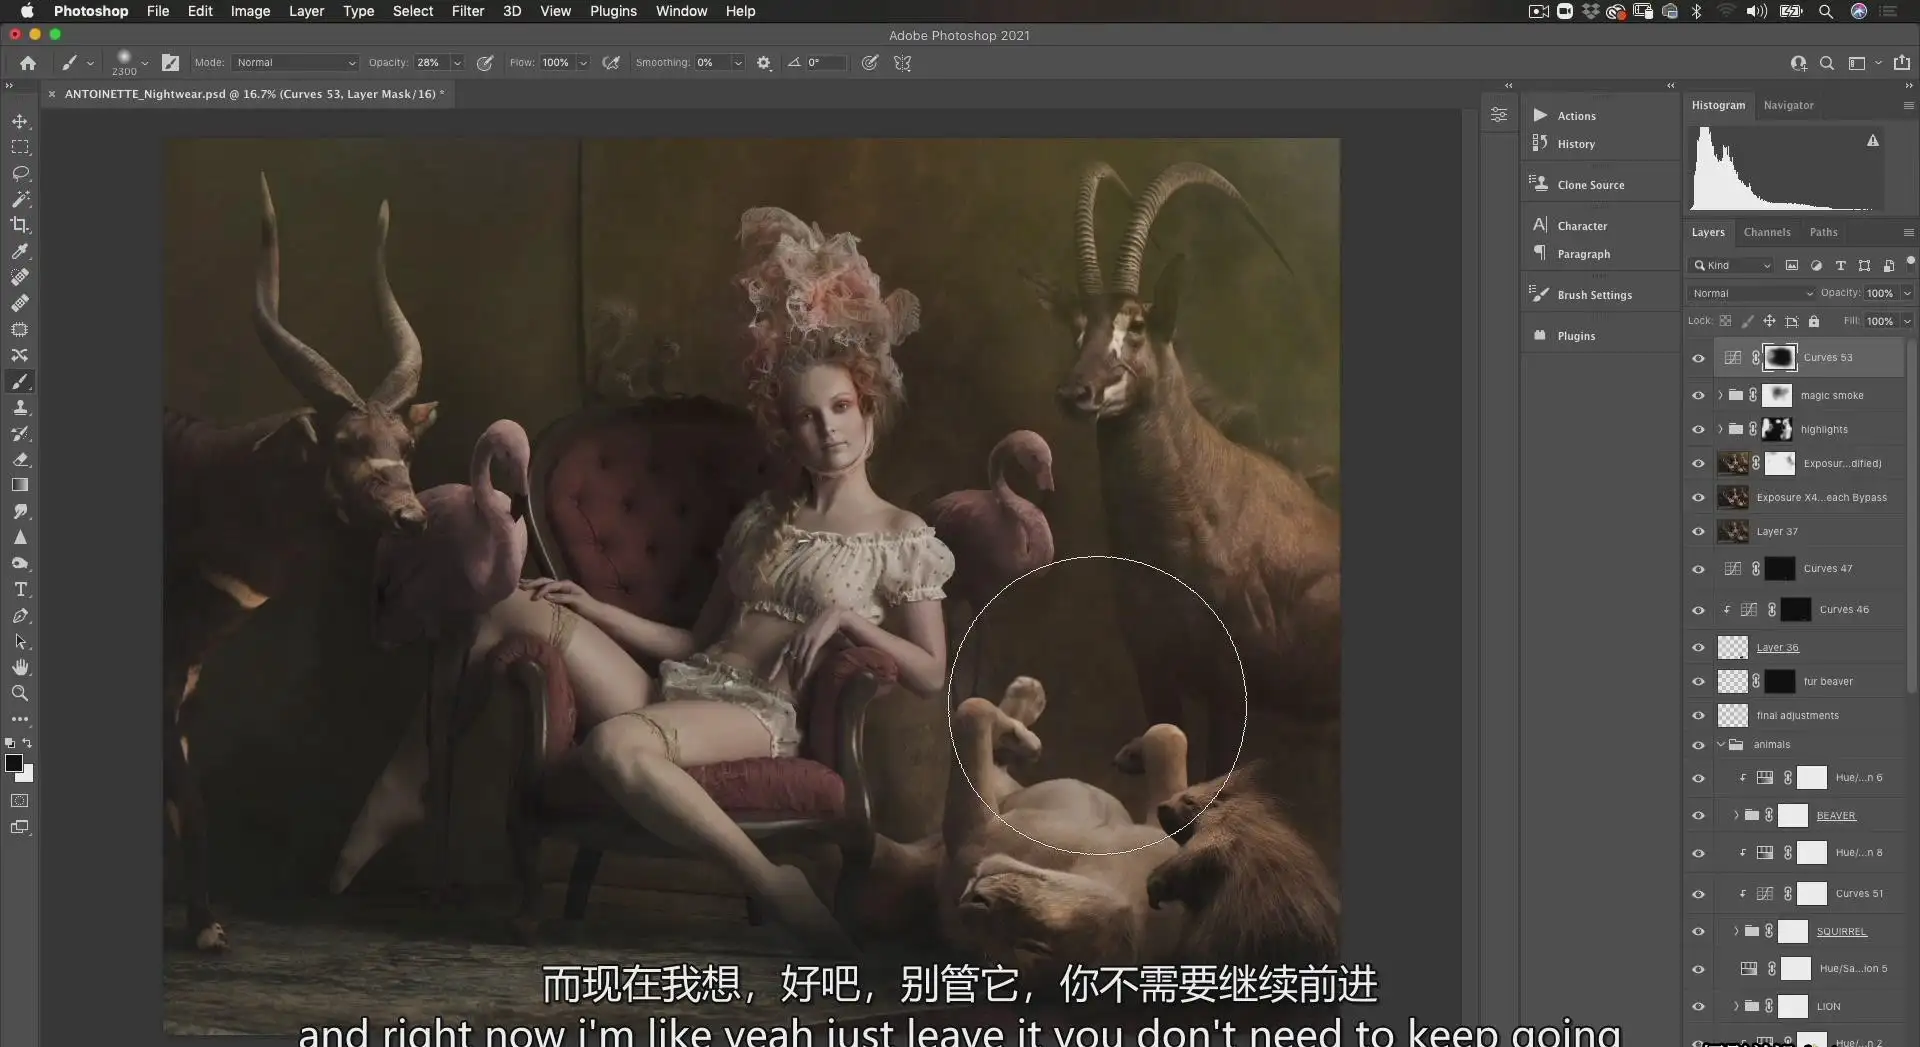This screenshot has width=1920, height=1047.
Task: Hide the magic smoke group
Action: point(1698,396)
